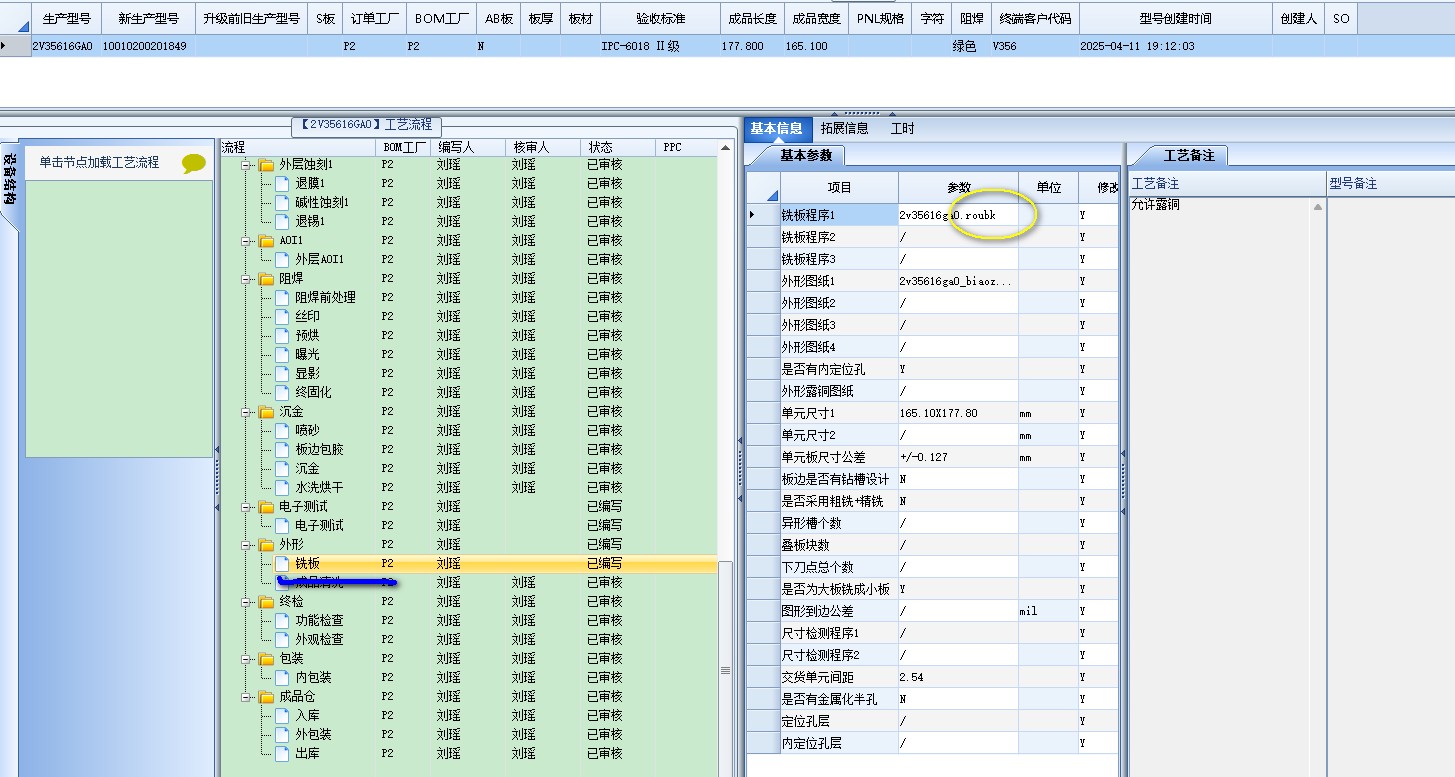Click the folder icon beside AOI1
The width and height of the screenshot is (1455, 777).
pos(266,240)
